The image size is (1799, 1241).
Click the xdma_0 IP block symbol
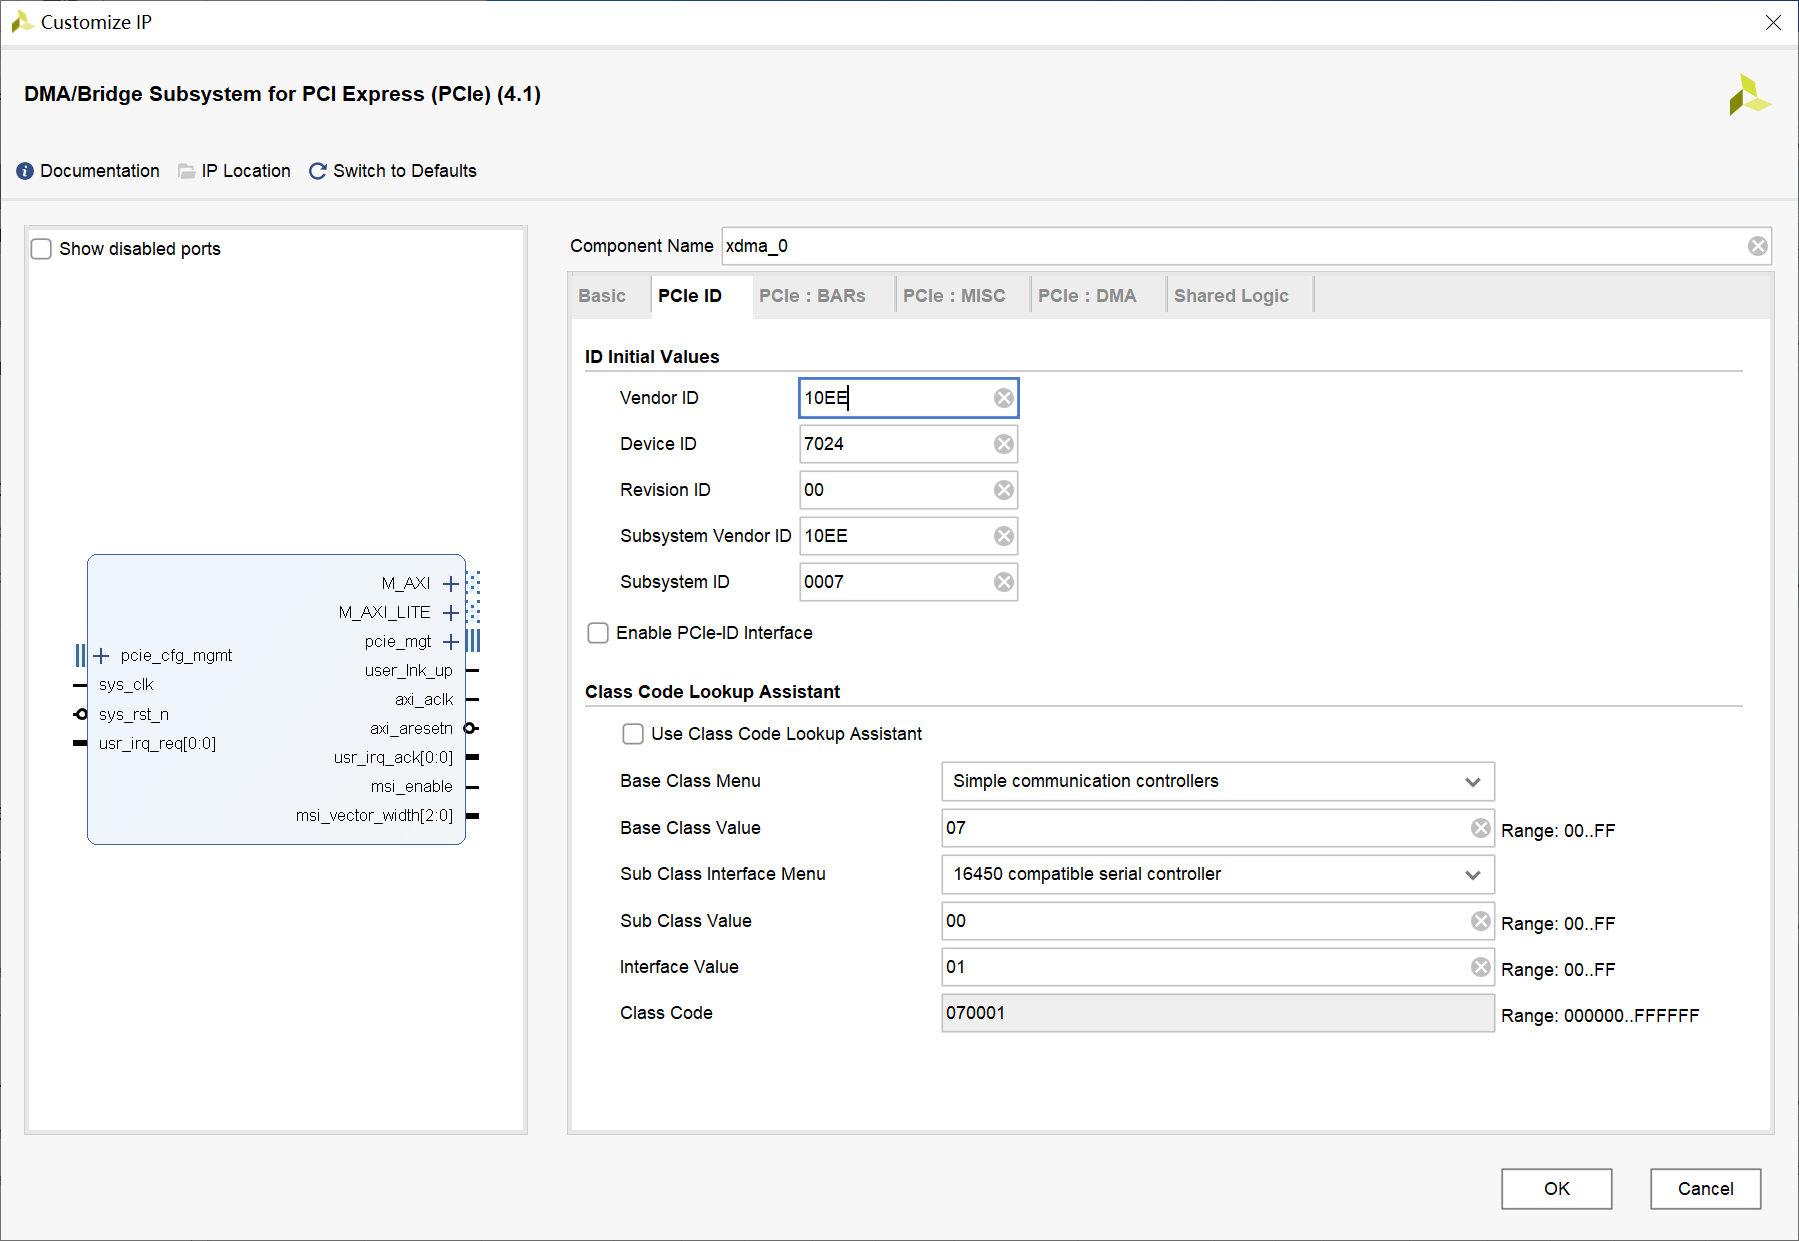(x=276, y=699)
